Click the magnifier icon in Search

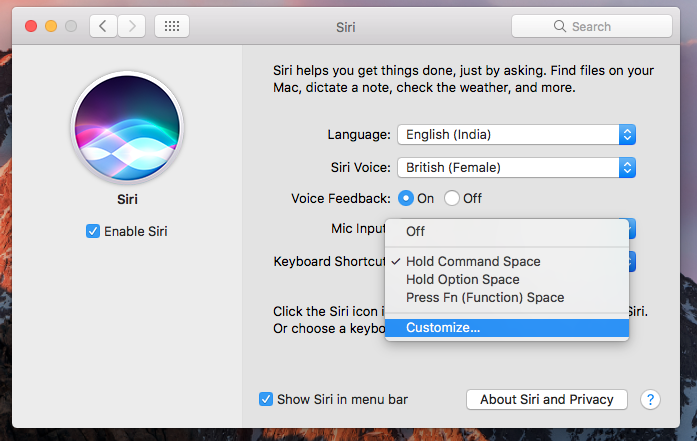560,26
